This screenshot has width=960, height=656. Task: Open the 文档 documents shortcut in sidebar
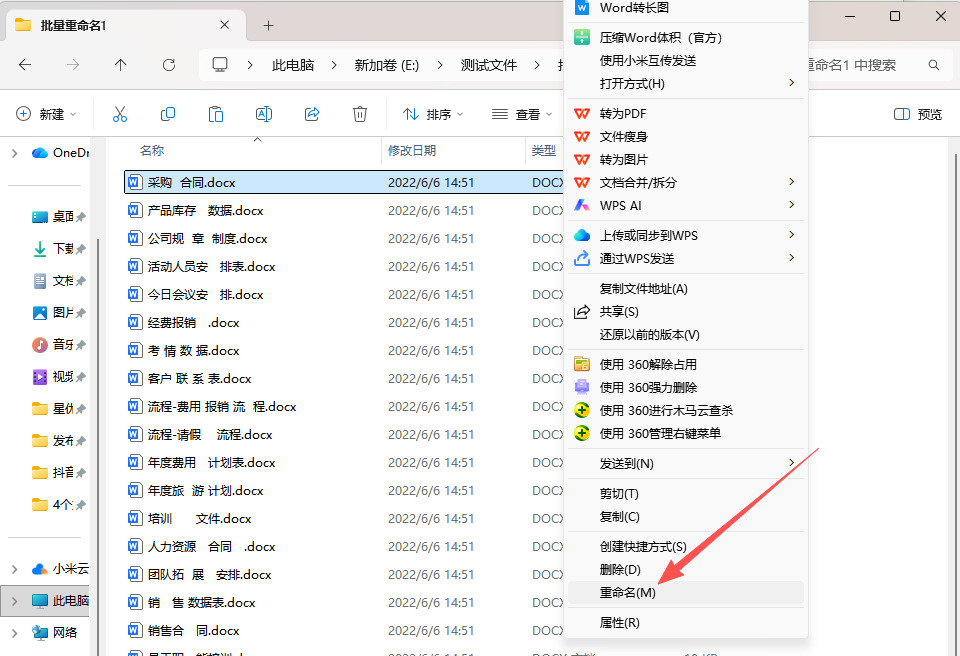point(59,281)
